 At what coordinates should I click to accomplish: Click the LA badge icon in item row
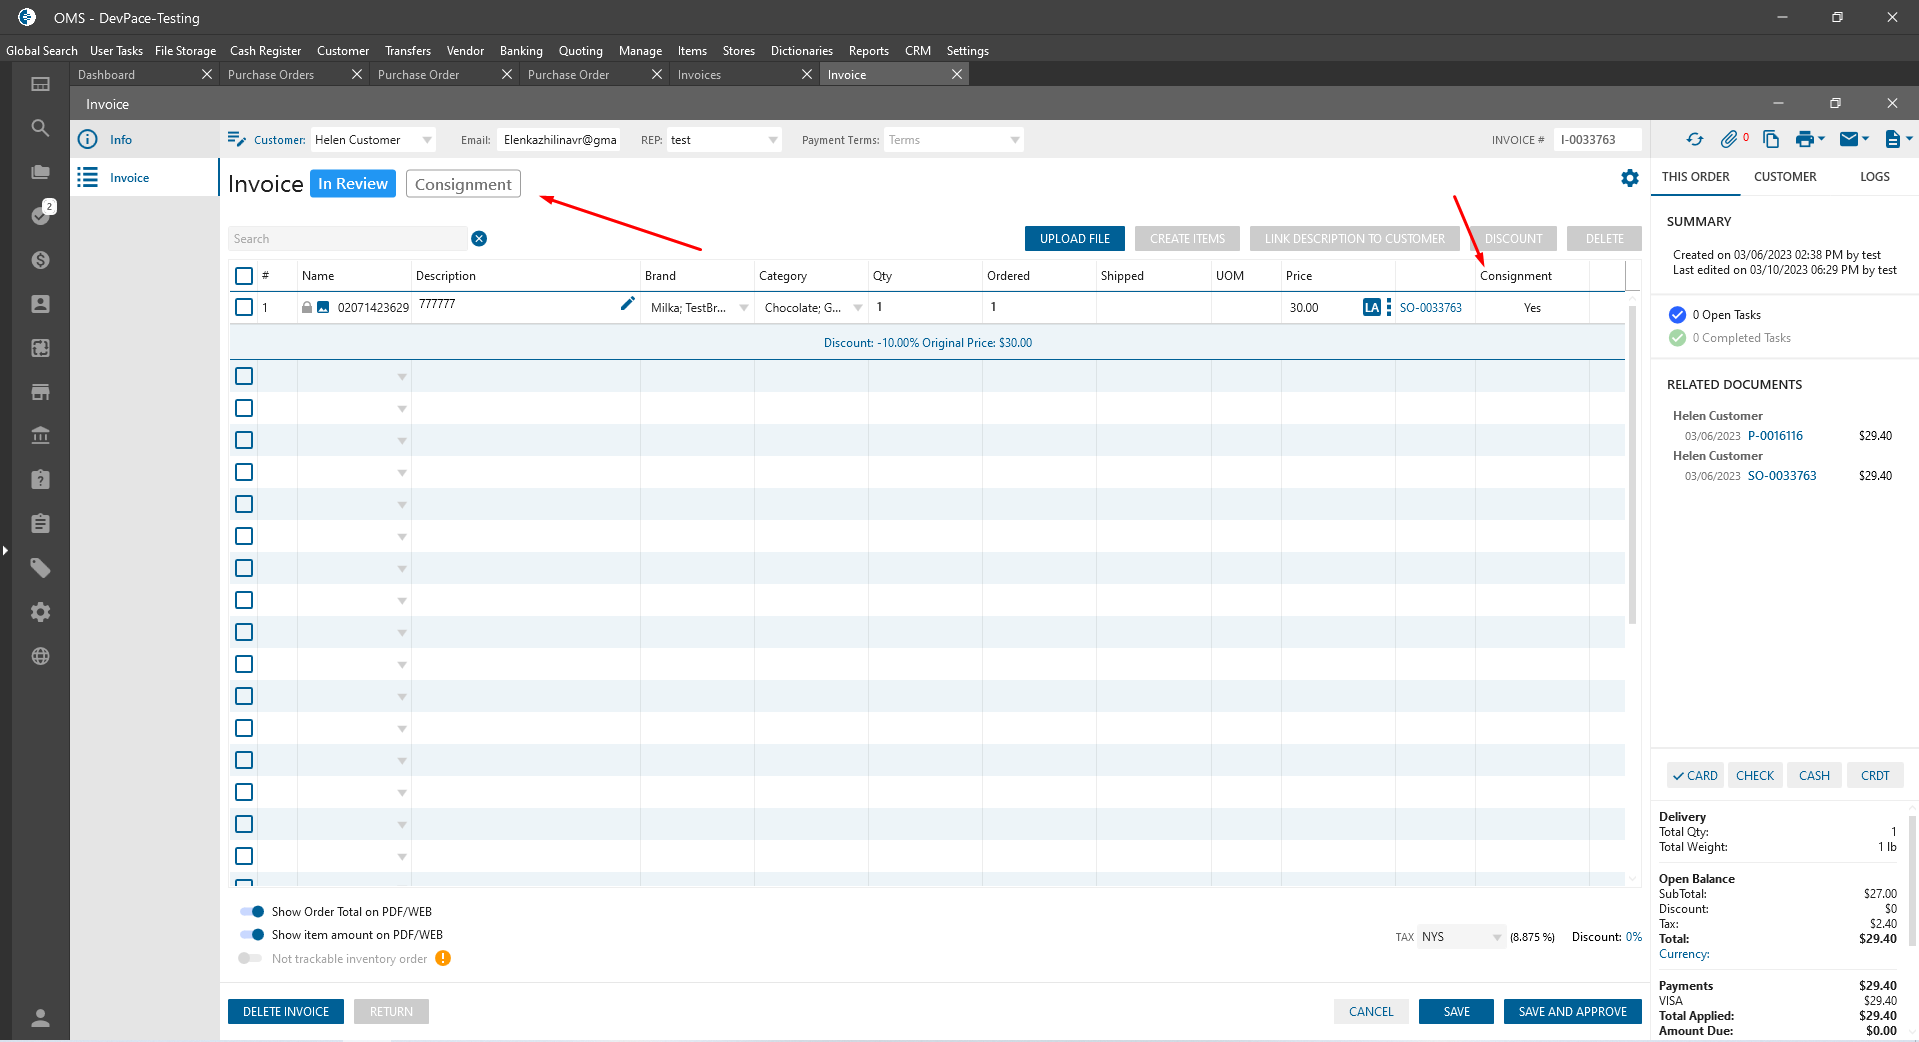tap(1372, 307)
